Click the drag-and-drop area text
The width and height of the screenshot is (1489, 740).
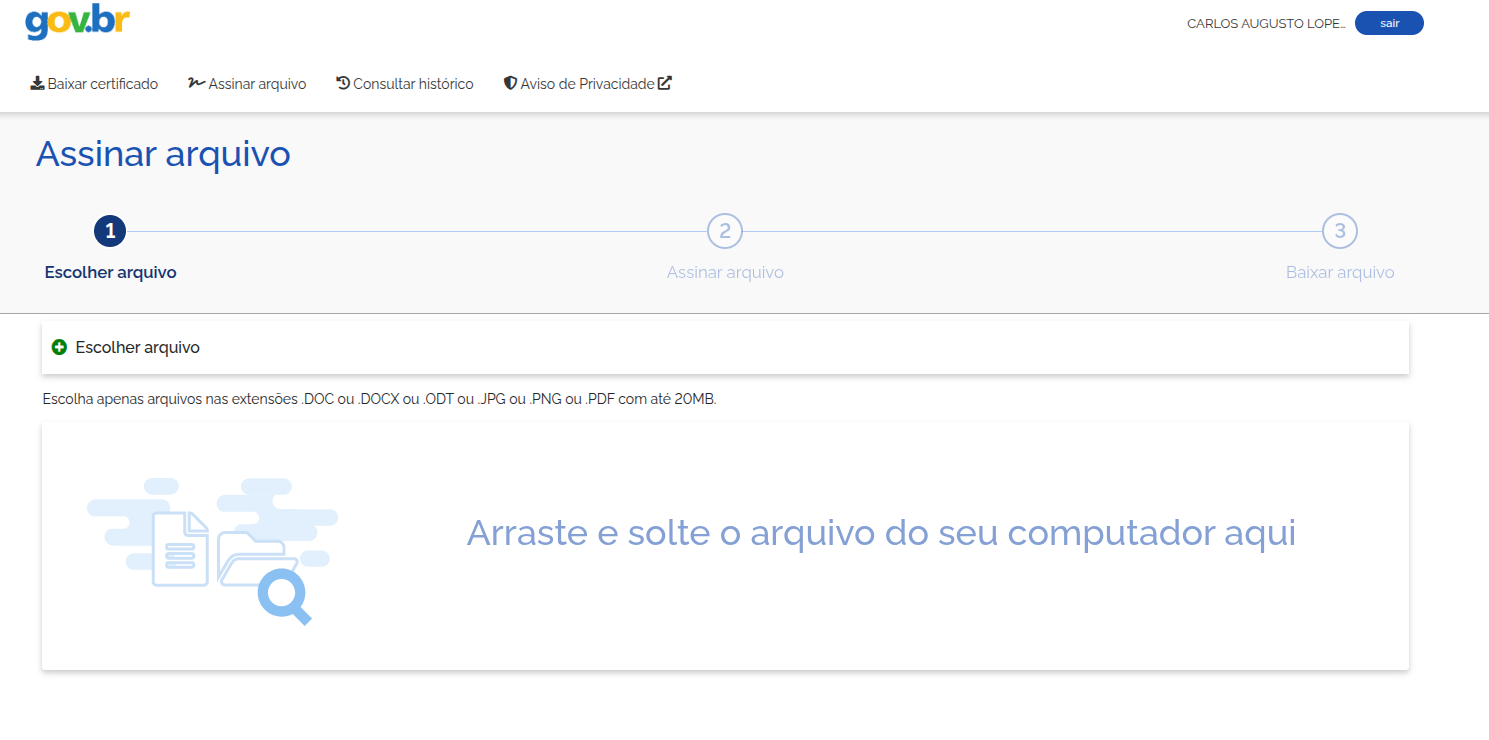(x=881, y=533)
